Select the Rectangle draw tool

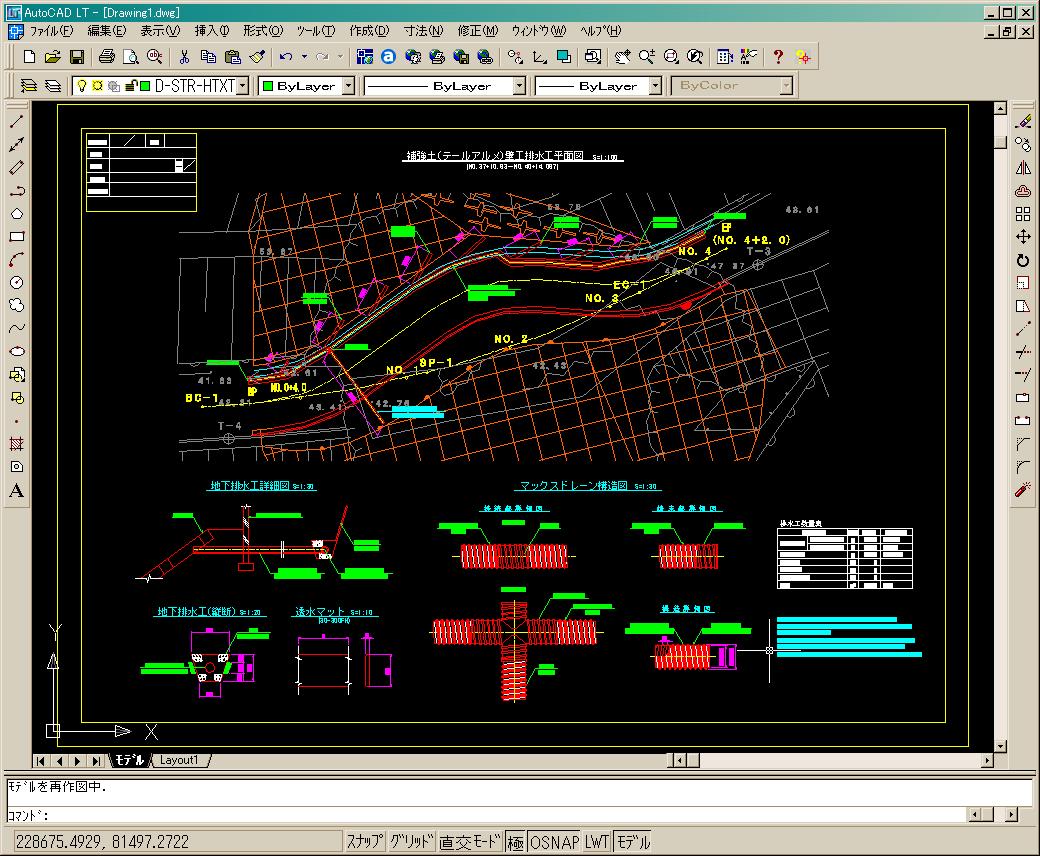point(17,237)
